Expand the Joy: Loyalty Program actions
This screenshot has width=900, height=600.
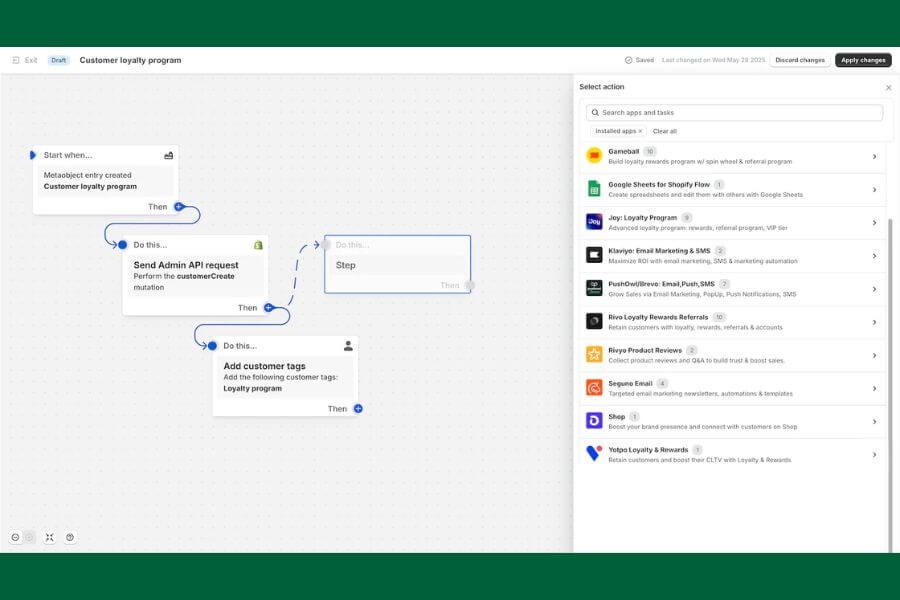point(874,223)
